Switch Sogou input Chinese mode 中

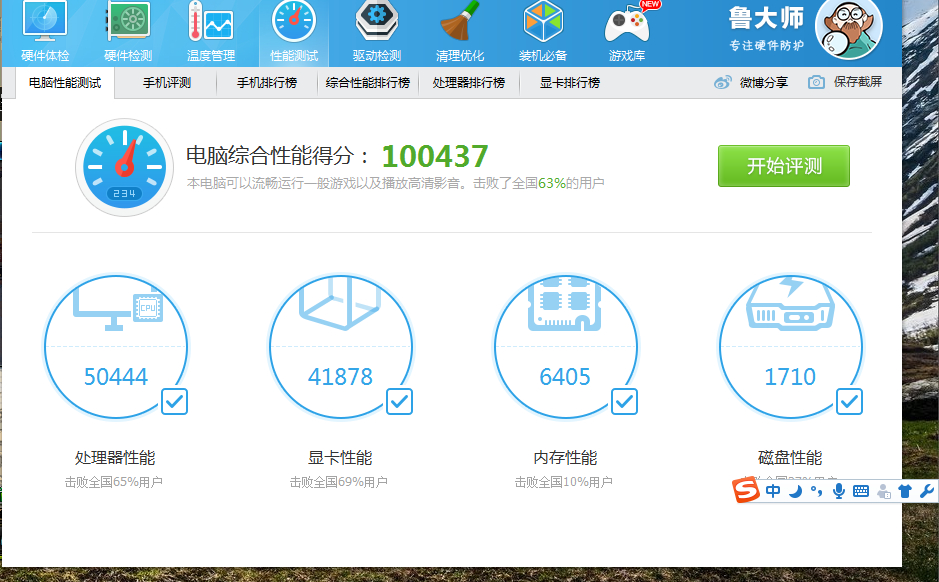click(773, 492)
